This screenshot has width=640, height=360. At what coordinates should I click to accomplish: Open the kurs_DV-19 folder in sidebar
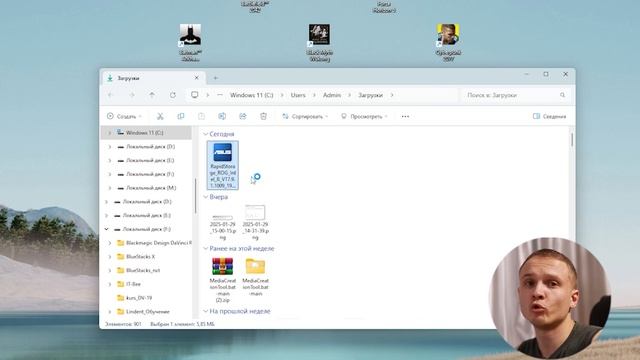tap(139, 298)
